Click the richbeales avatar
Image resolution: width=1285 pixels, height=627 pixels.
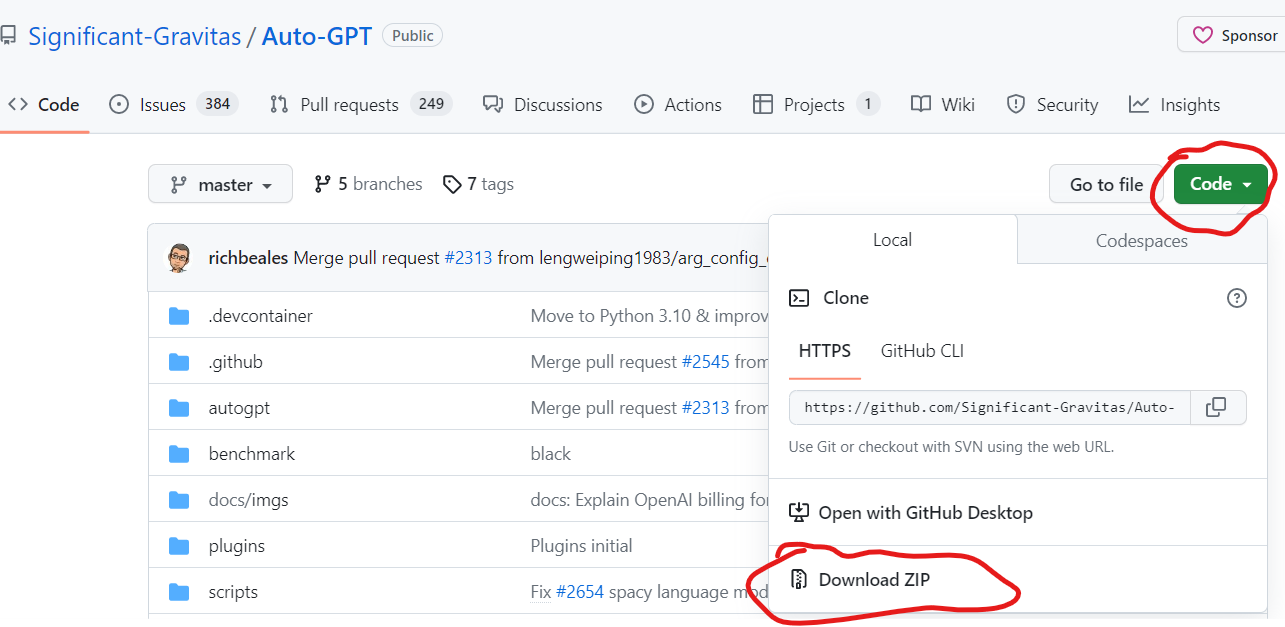(x=178, y=257)
